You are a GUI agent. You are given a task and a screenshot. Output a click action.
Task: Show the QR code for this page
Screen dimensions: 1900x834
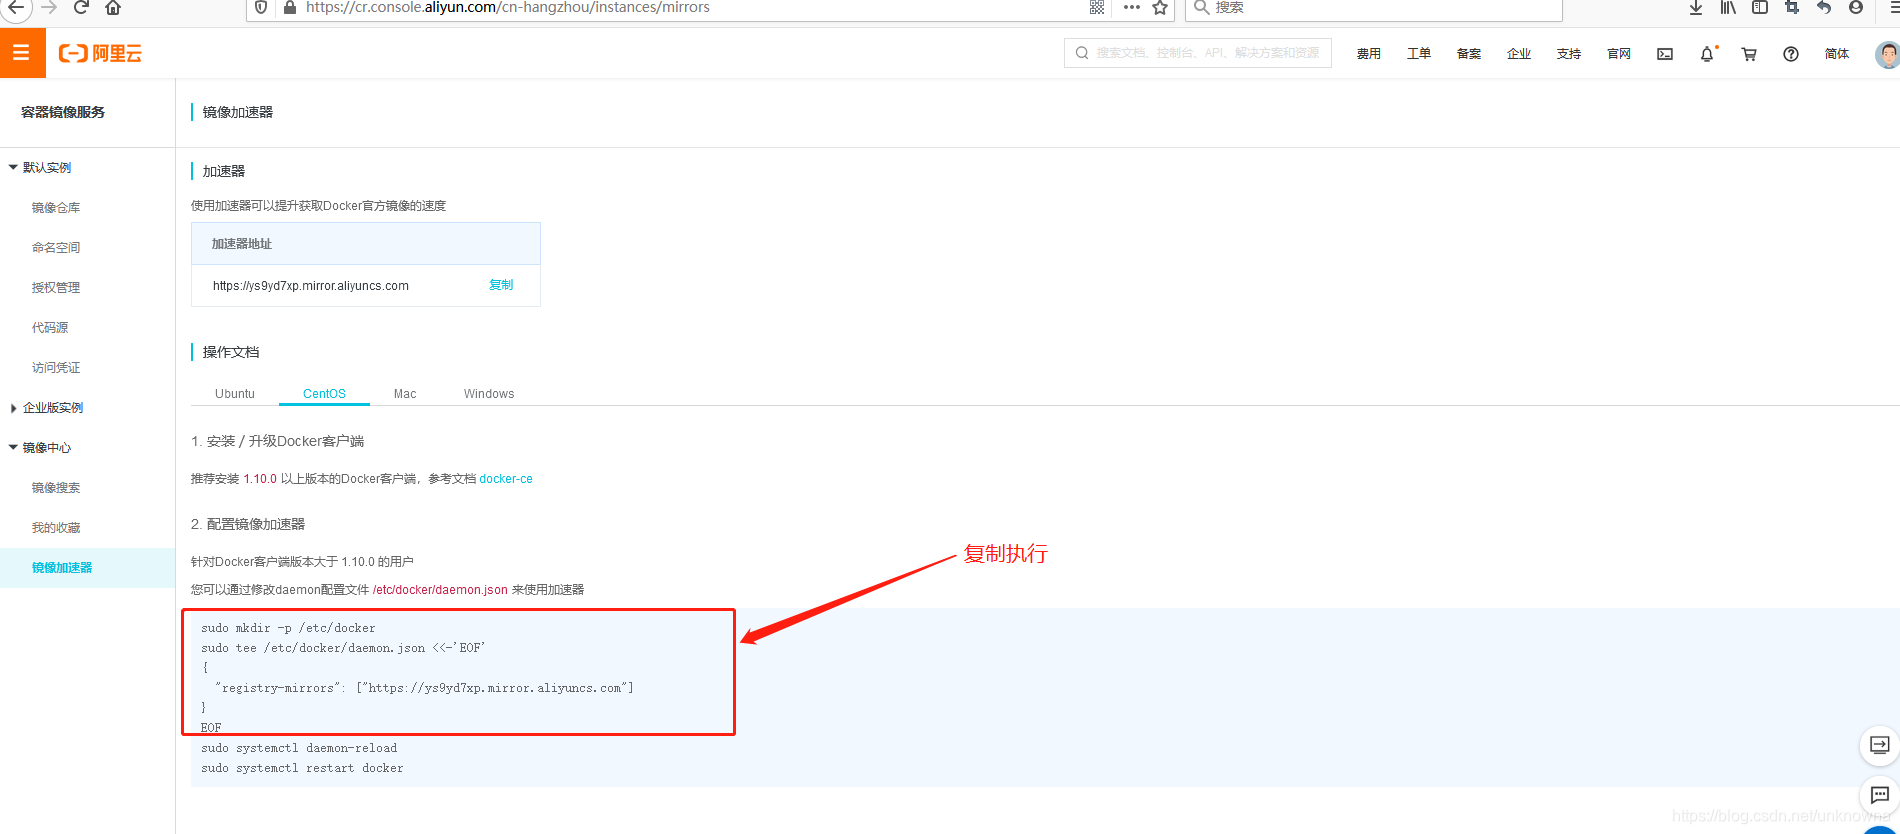(x=1097, y=7)
